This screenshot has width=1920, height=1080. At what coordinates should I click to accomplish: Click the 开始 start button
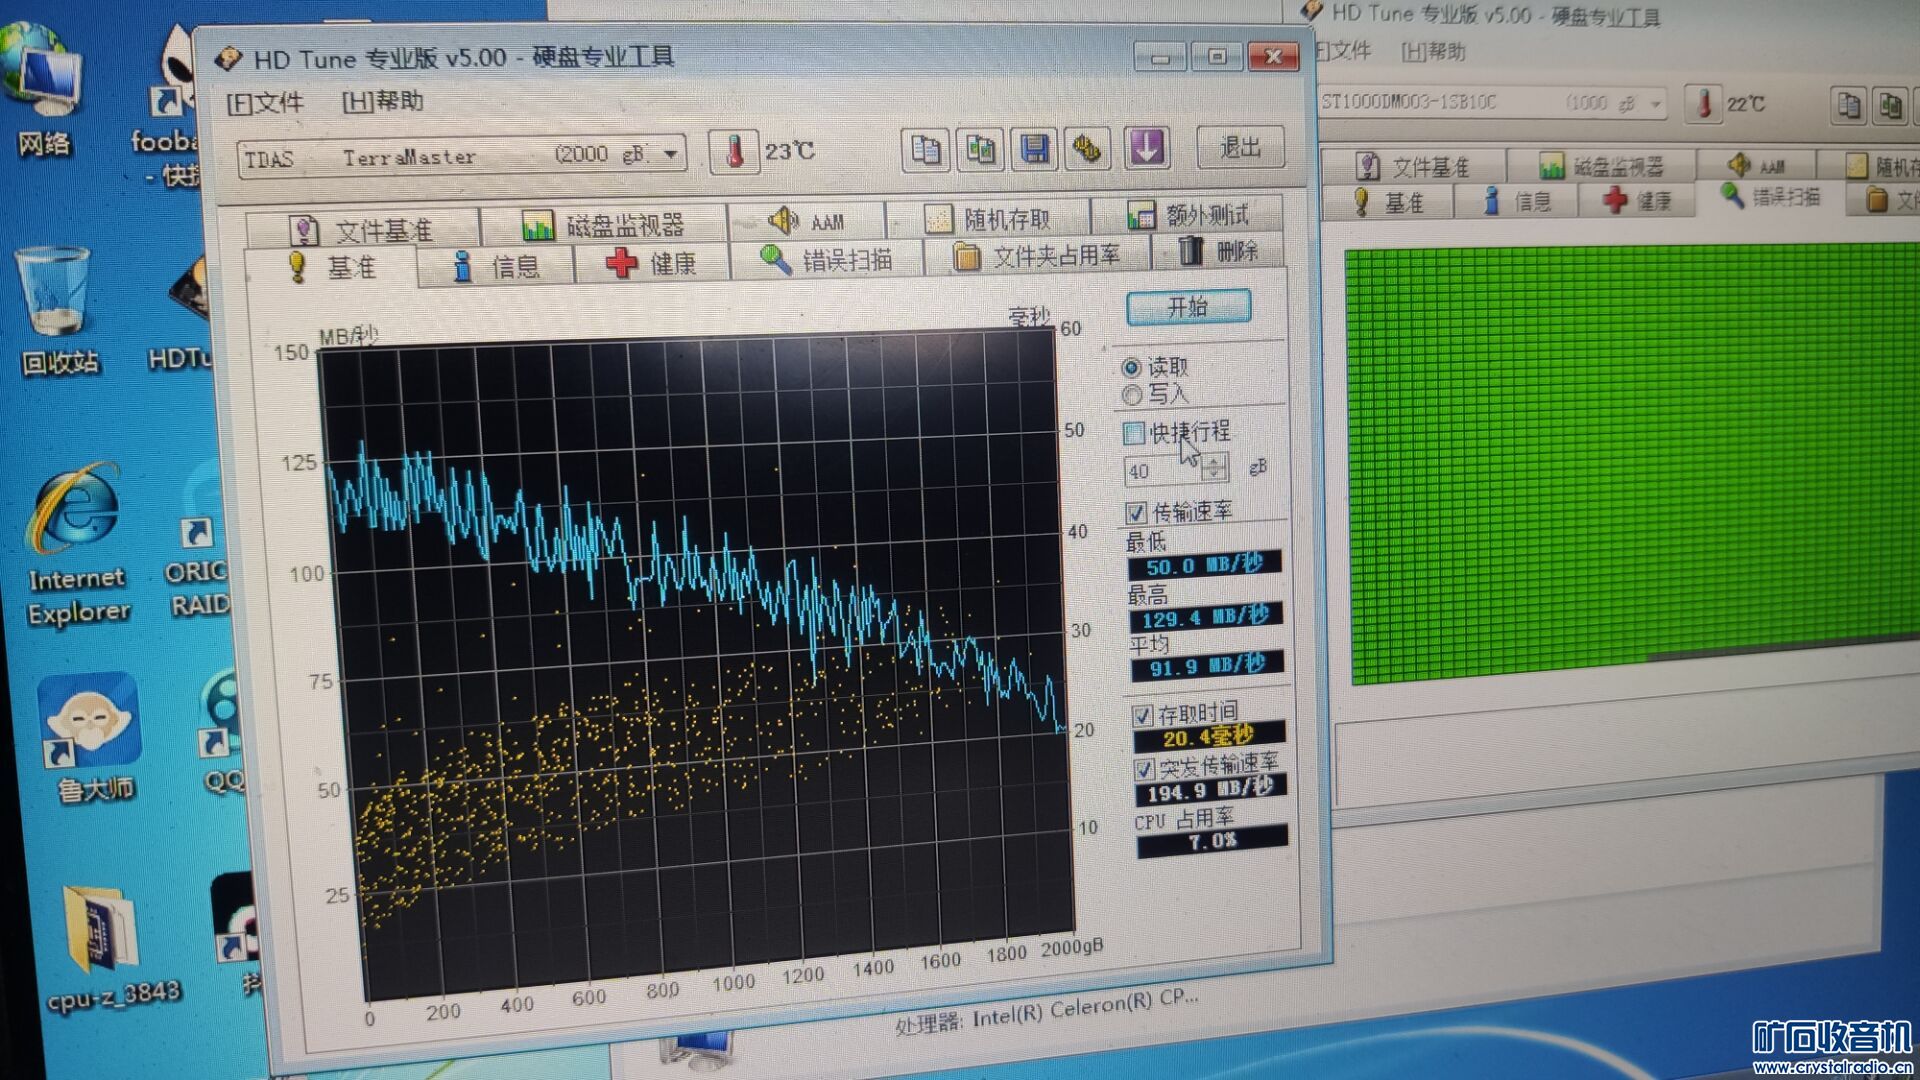(x=1188, y=307)
